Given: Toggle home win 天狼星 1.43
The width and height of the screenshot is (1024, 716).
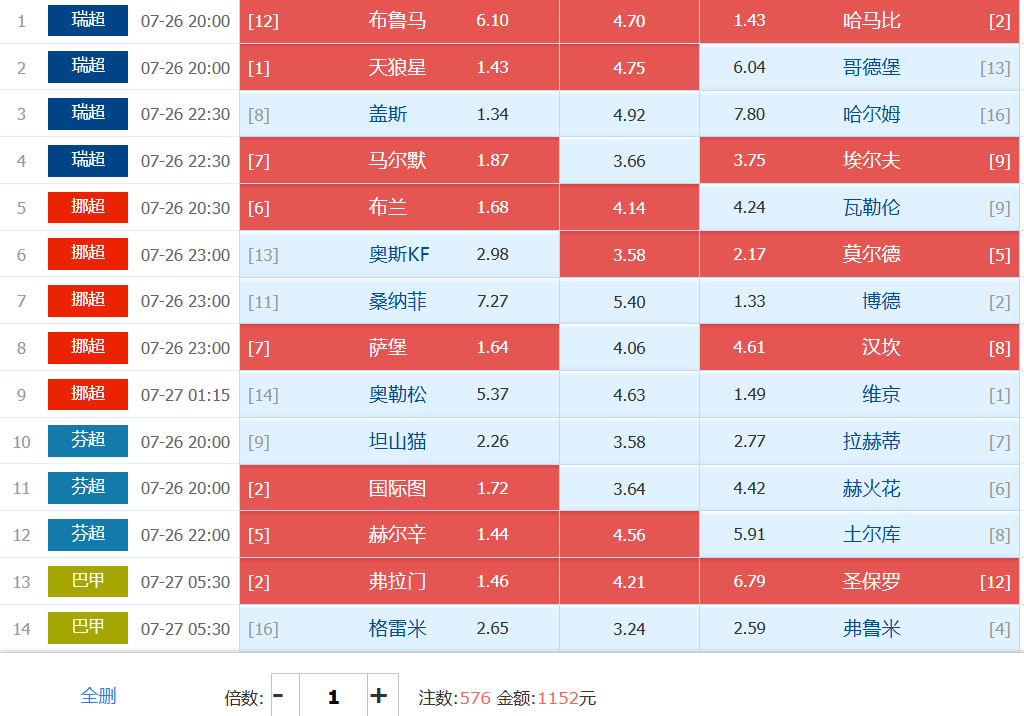Looking at the screenshot, I should 399,67.
